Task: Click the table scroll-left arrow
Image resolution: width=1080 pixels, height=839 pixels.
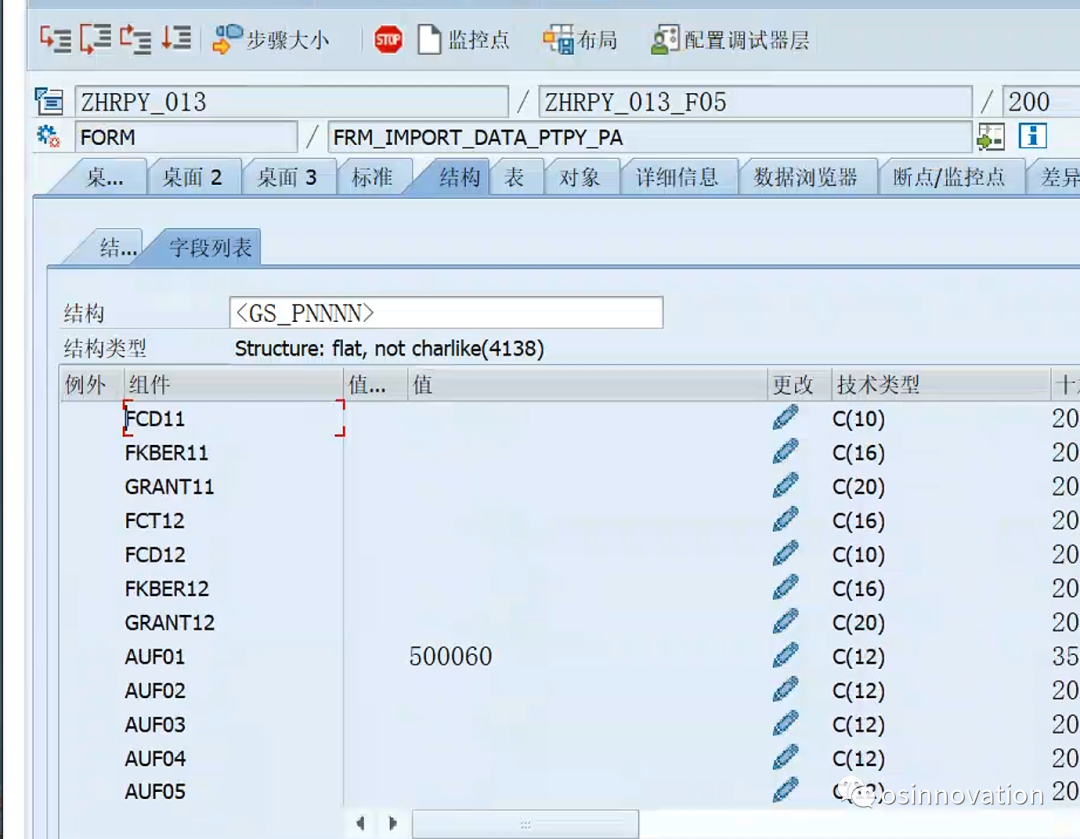Action: click(360, 823)
